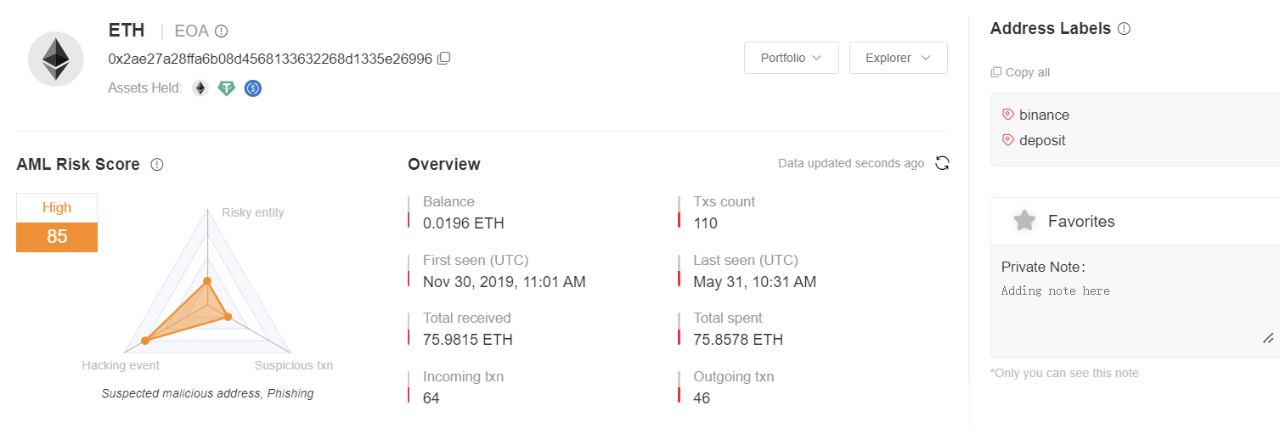The height and width of the screenshot is (434, 1280).
Task: Click the High 85 risk score badge
Action: [x=57, y=222]
